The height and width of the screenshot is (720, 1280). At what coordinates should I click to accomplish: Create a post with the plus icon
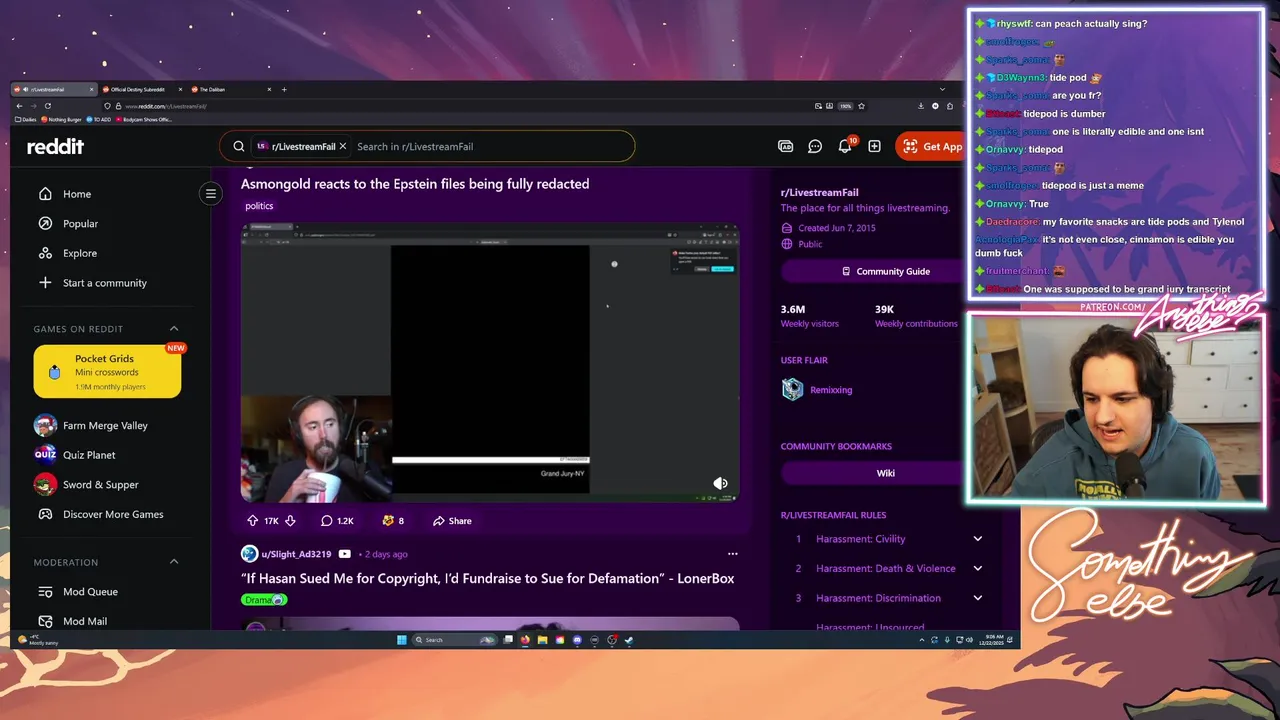[875, 146]
